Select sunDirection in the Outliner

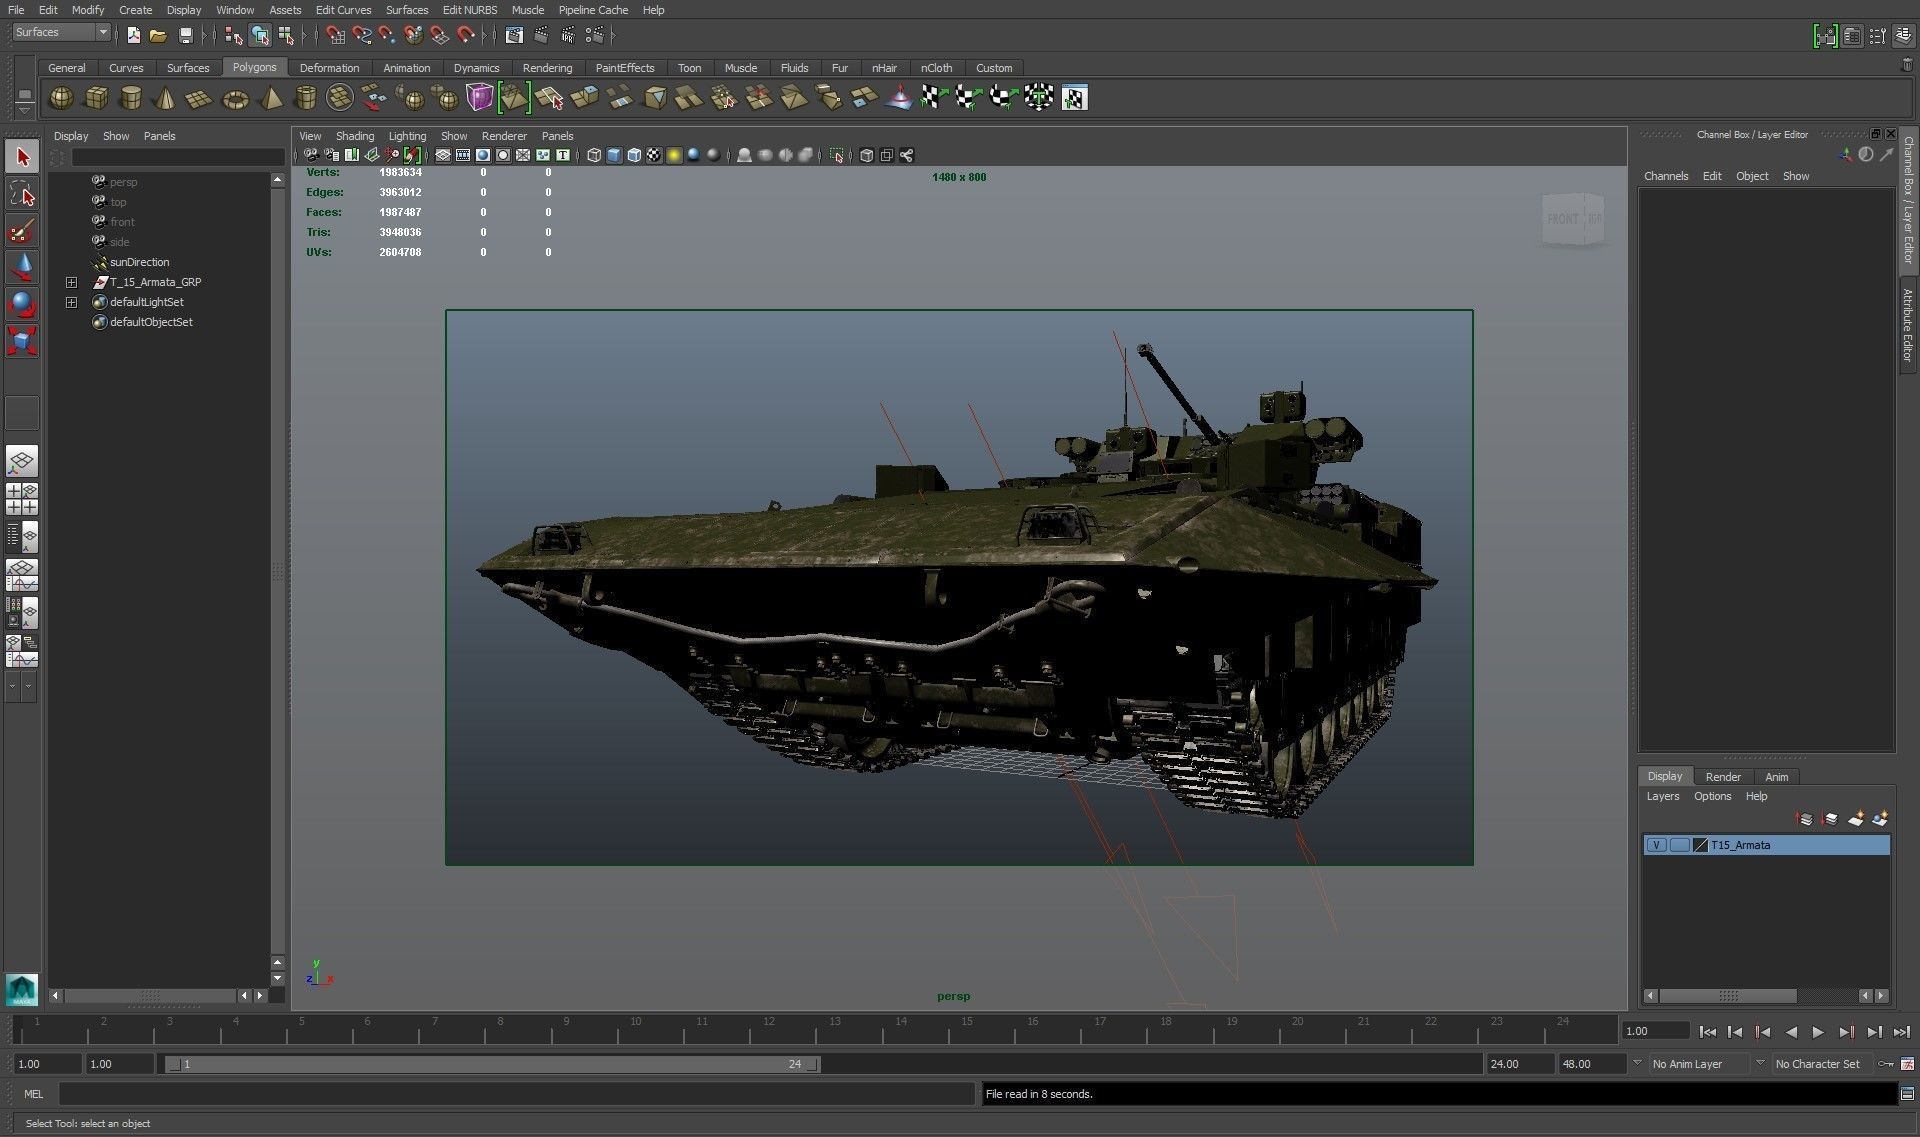[x=139, y=262]
